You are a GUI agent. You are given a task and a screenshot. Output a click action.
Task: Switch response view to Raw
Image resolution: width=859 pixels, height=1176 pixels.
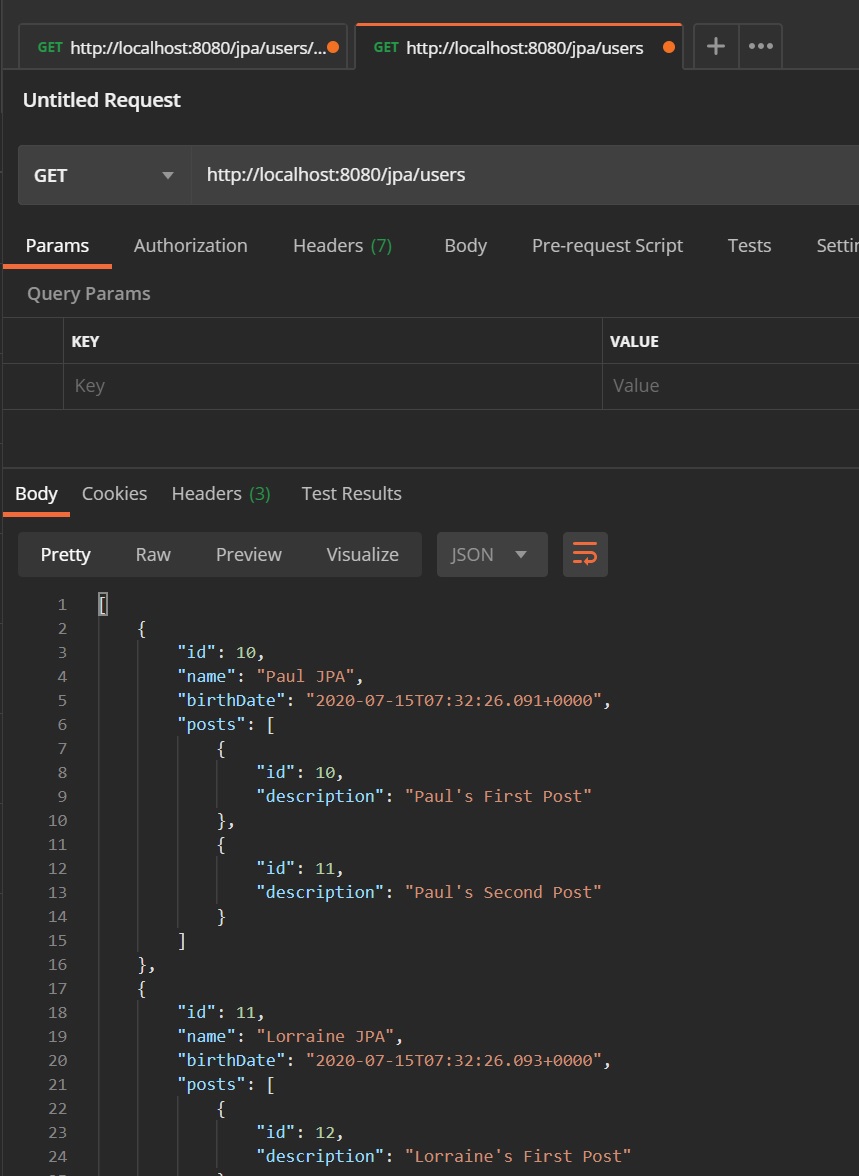point(153,555)
